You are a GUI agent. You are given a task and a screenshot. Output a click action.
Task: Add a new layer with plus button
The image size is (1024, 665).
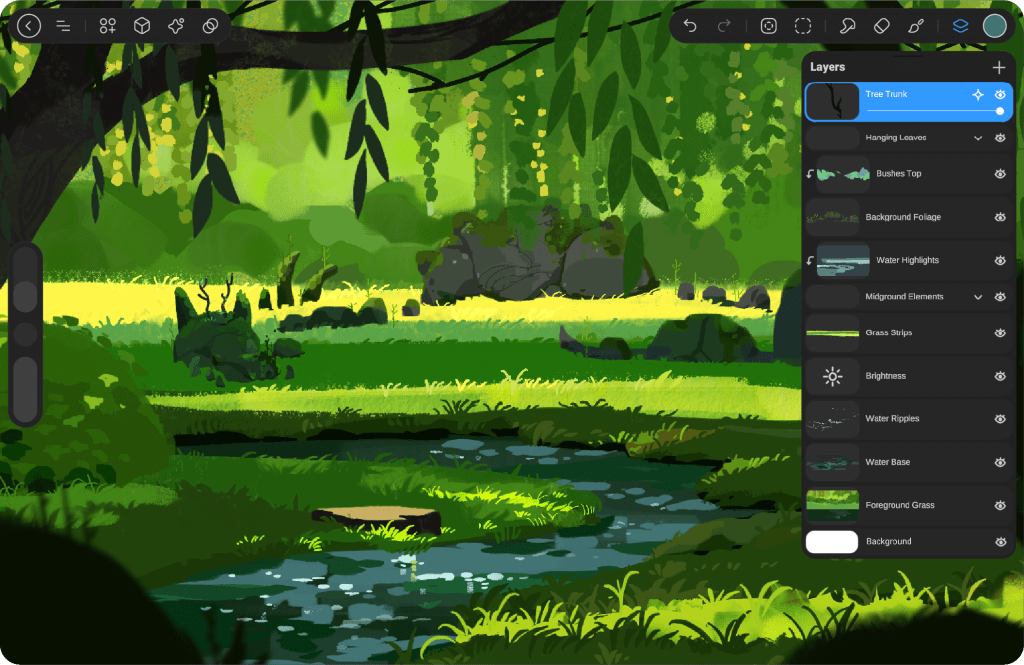998,67
